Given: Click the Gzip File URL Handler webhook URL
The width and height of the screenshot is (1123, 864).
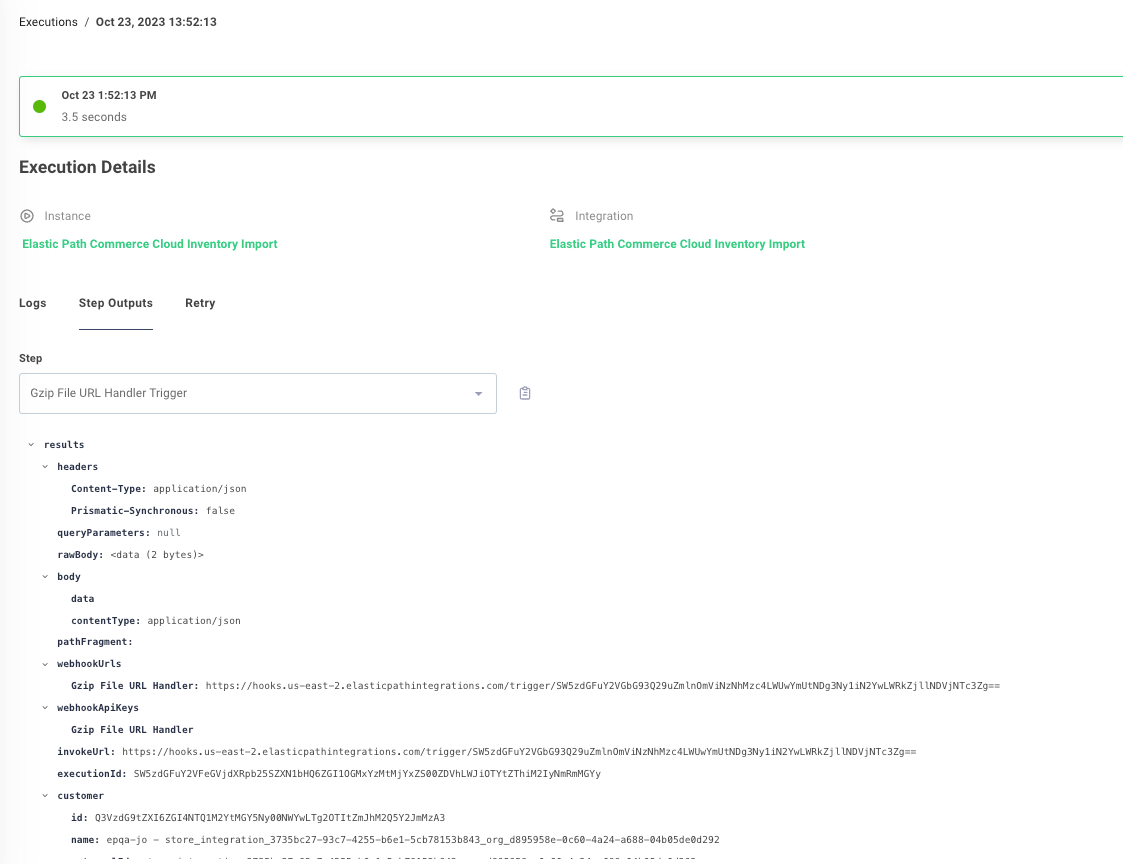Looking at the screenshot, I should click(602, 686).
